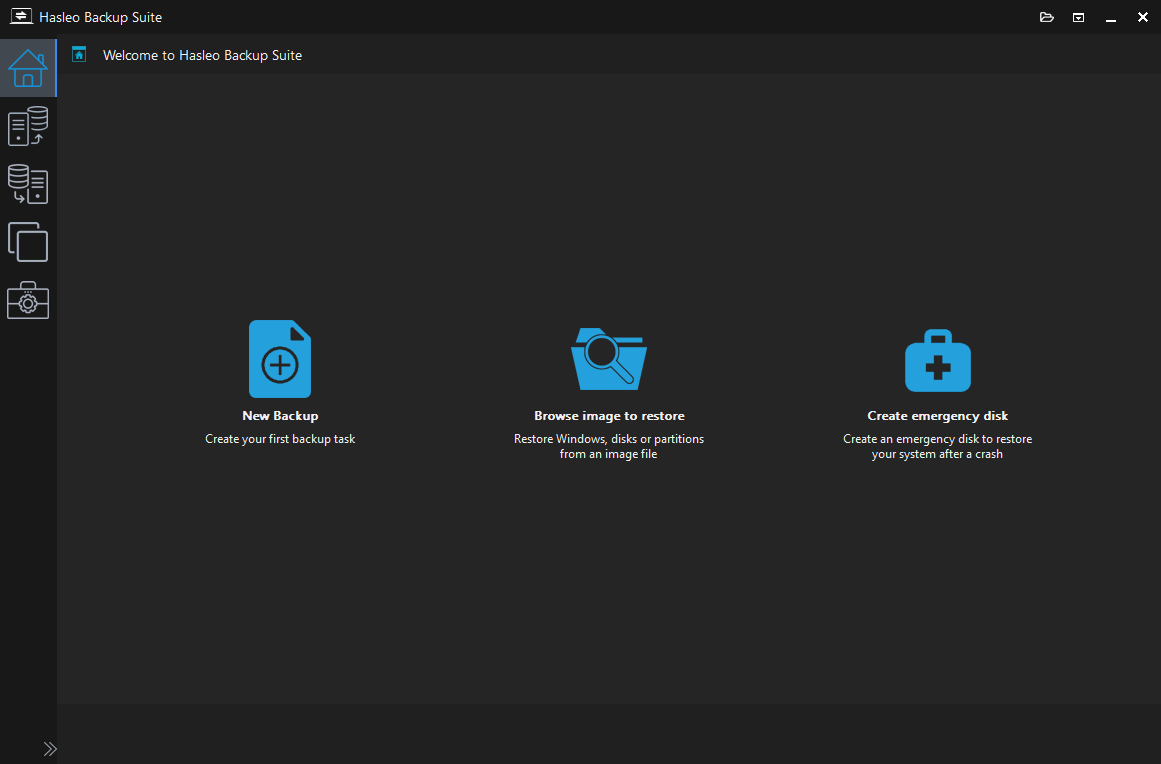
Task: Click the open folder icon in title bar
Action: click(x=1046, y=17)
